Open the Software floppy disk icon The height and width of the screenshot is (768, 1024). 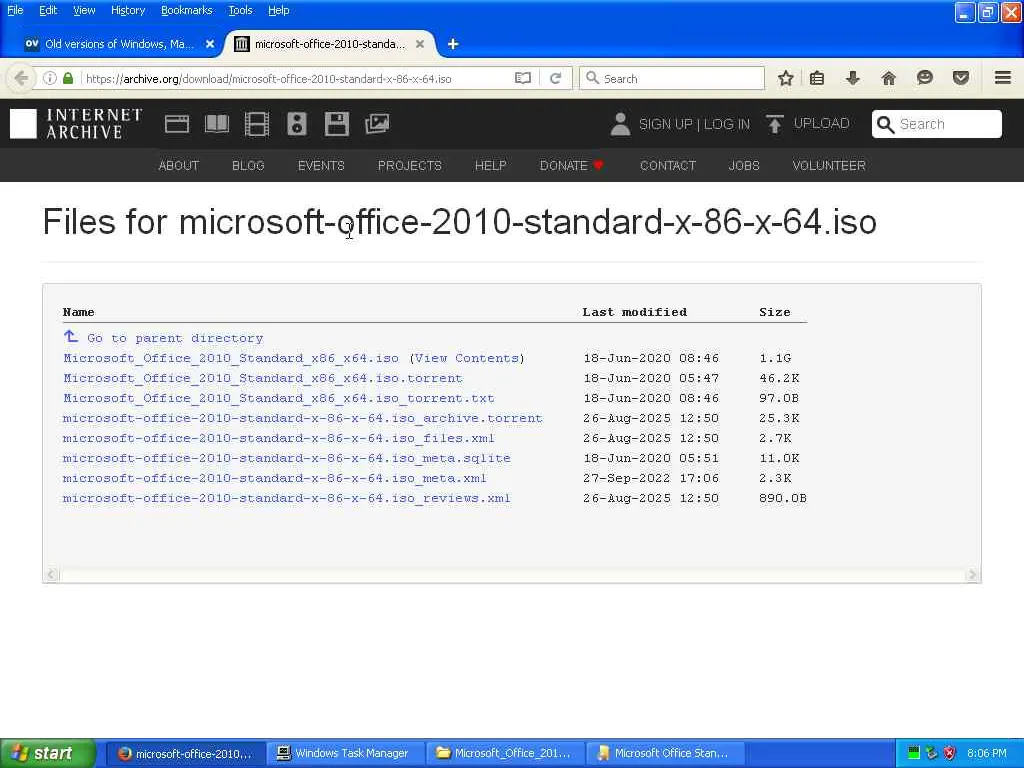point(337,124)
